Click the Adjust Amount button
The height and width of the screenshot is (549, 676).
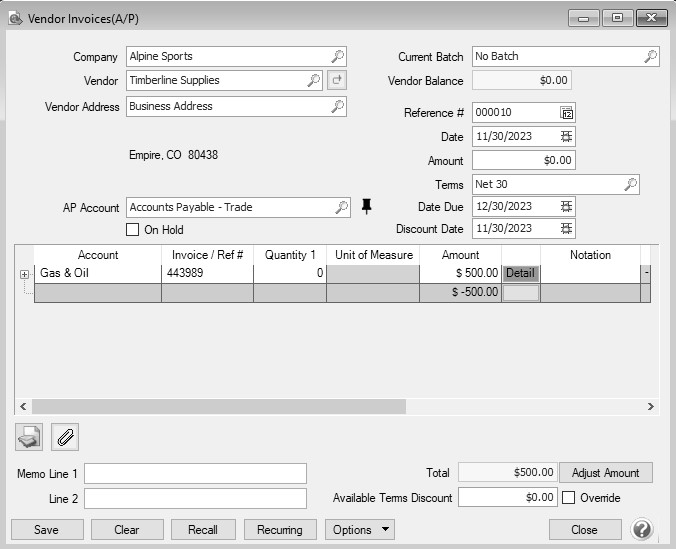(605, 472)
